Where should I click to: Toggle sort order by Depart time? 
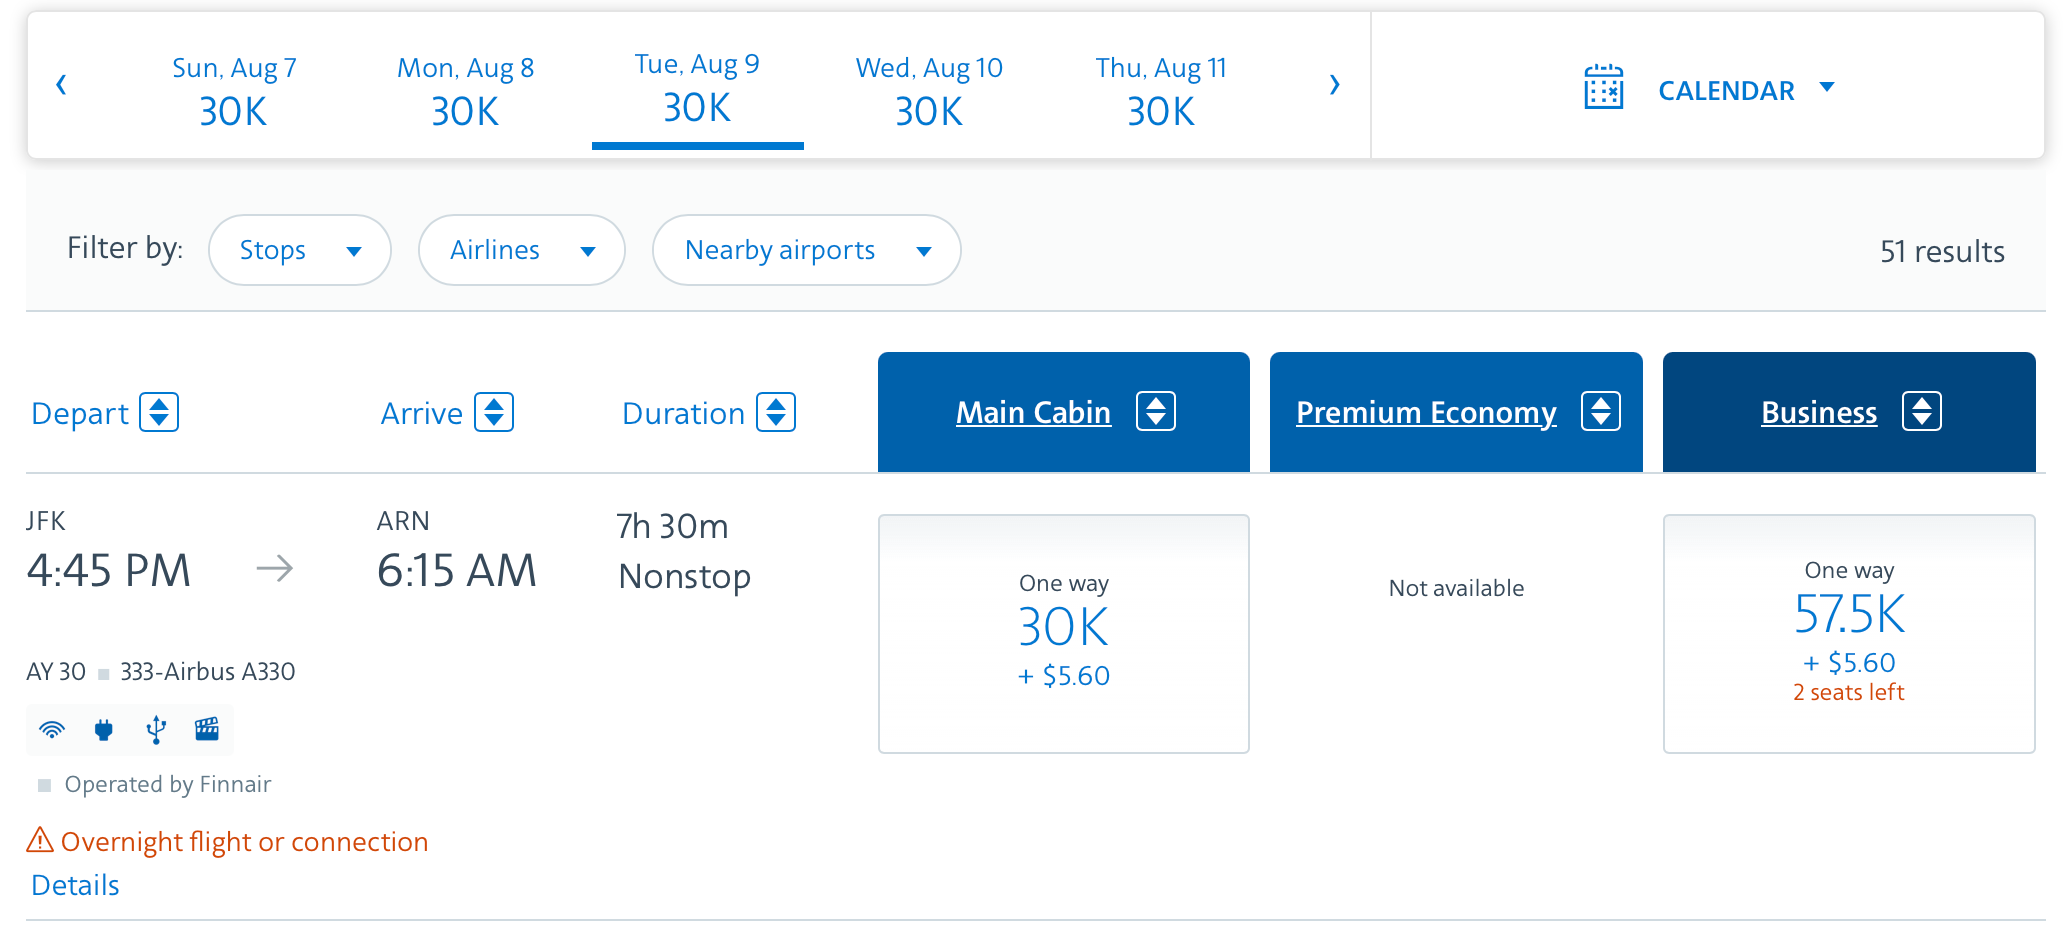click(x=159, y=412)
